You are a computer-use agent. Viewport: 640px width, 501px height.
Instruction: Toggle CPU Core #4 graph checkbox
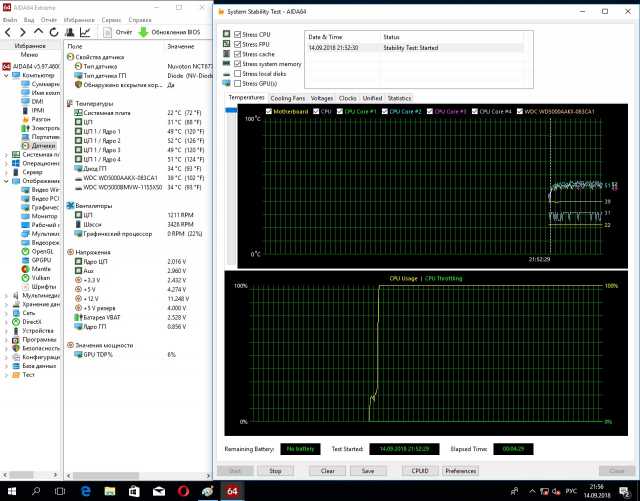475,111
